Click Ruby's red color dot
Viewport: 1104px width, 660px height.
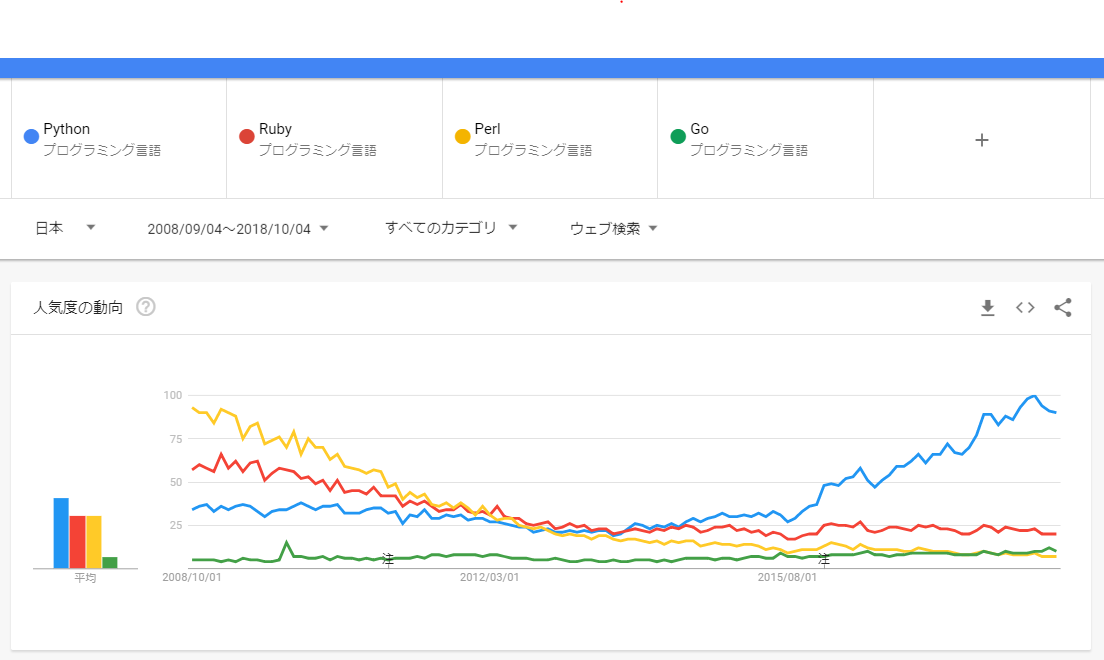point(247,136)
